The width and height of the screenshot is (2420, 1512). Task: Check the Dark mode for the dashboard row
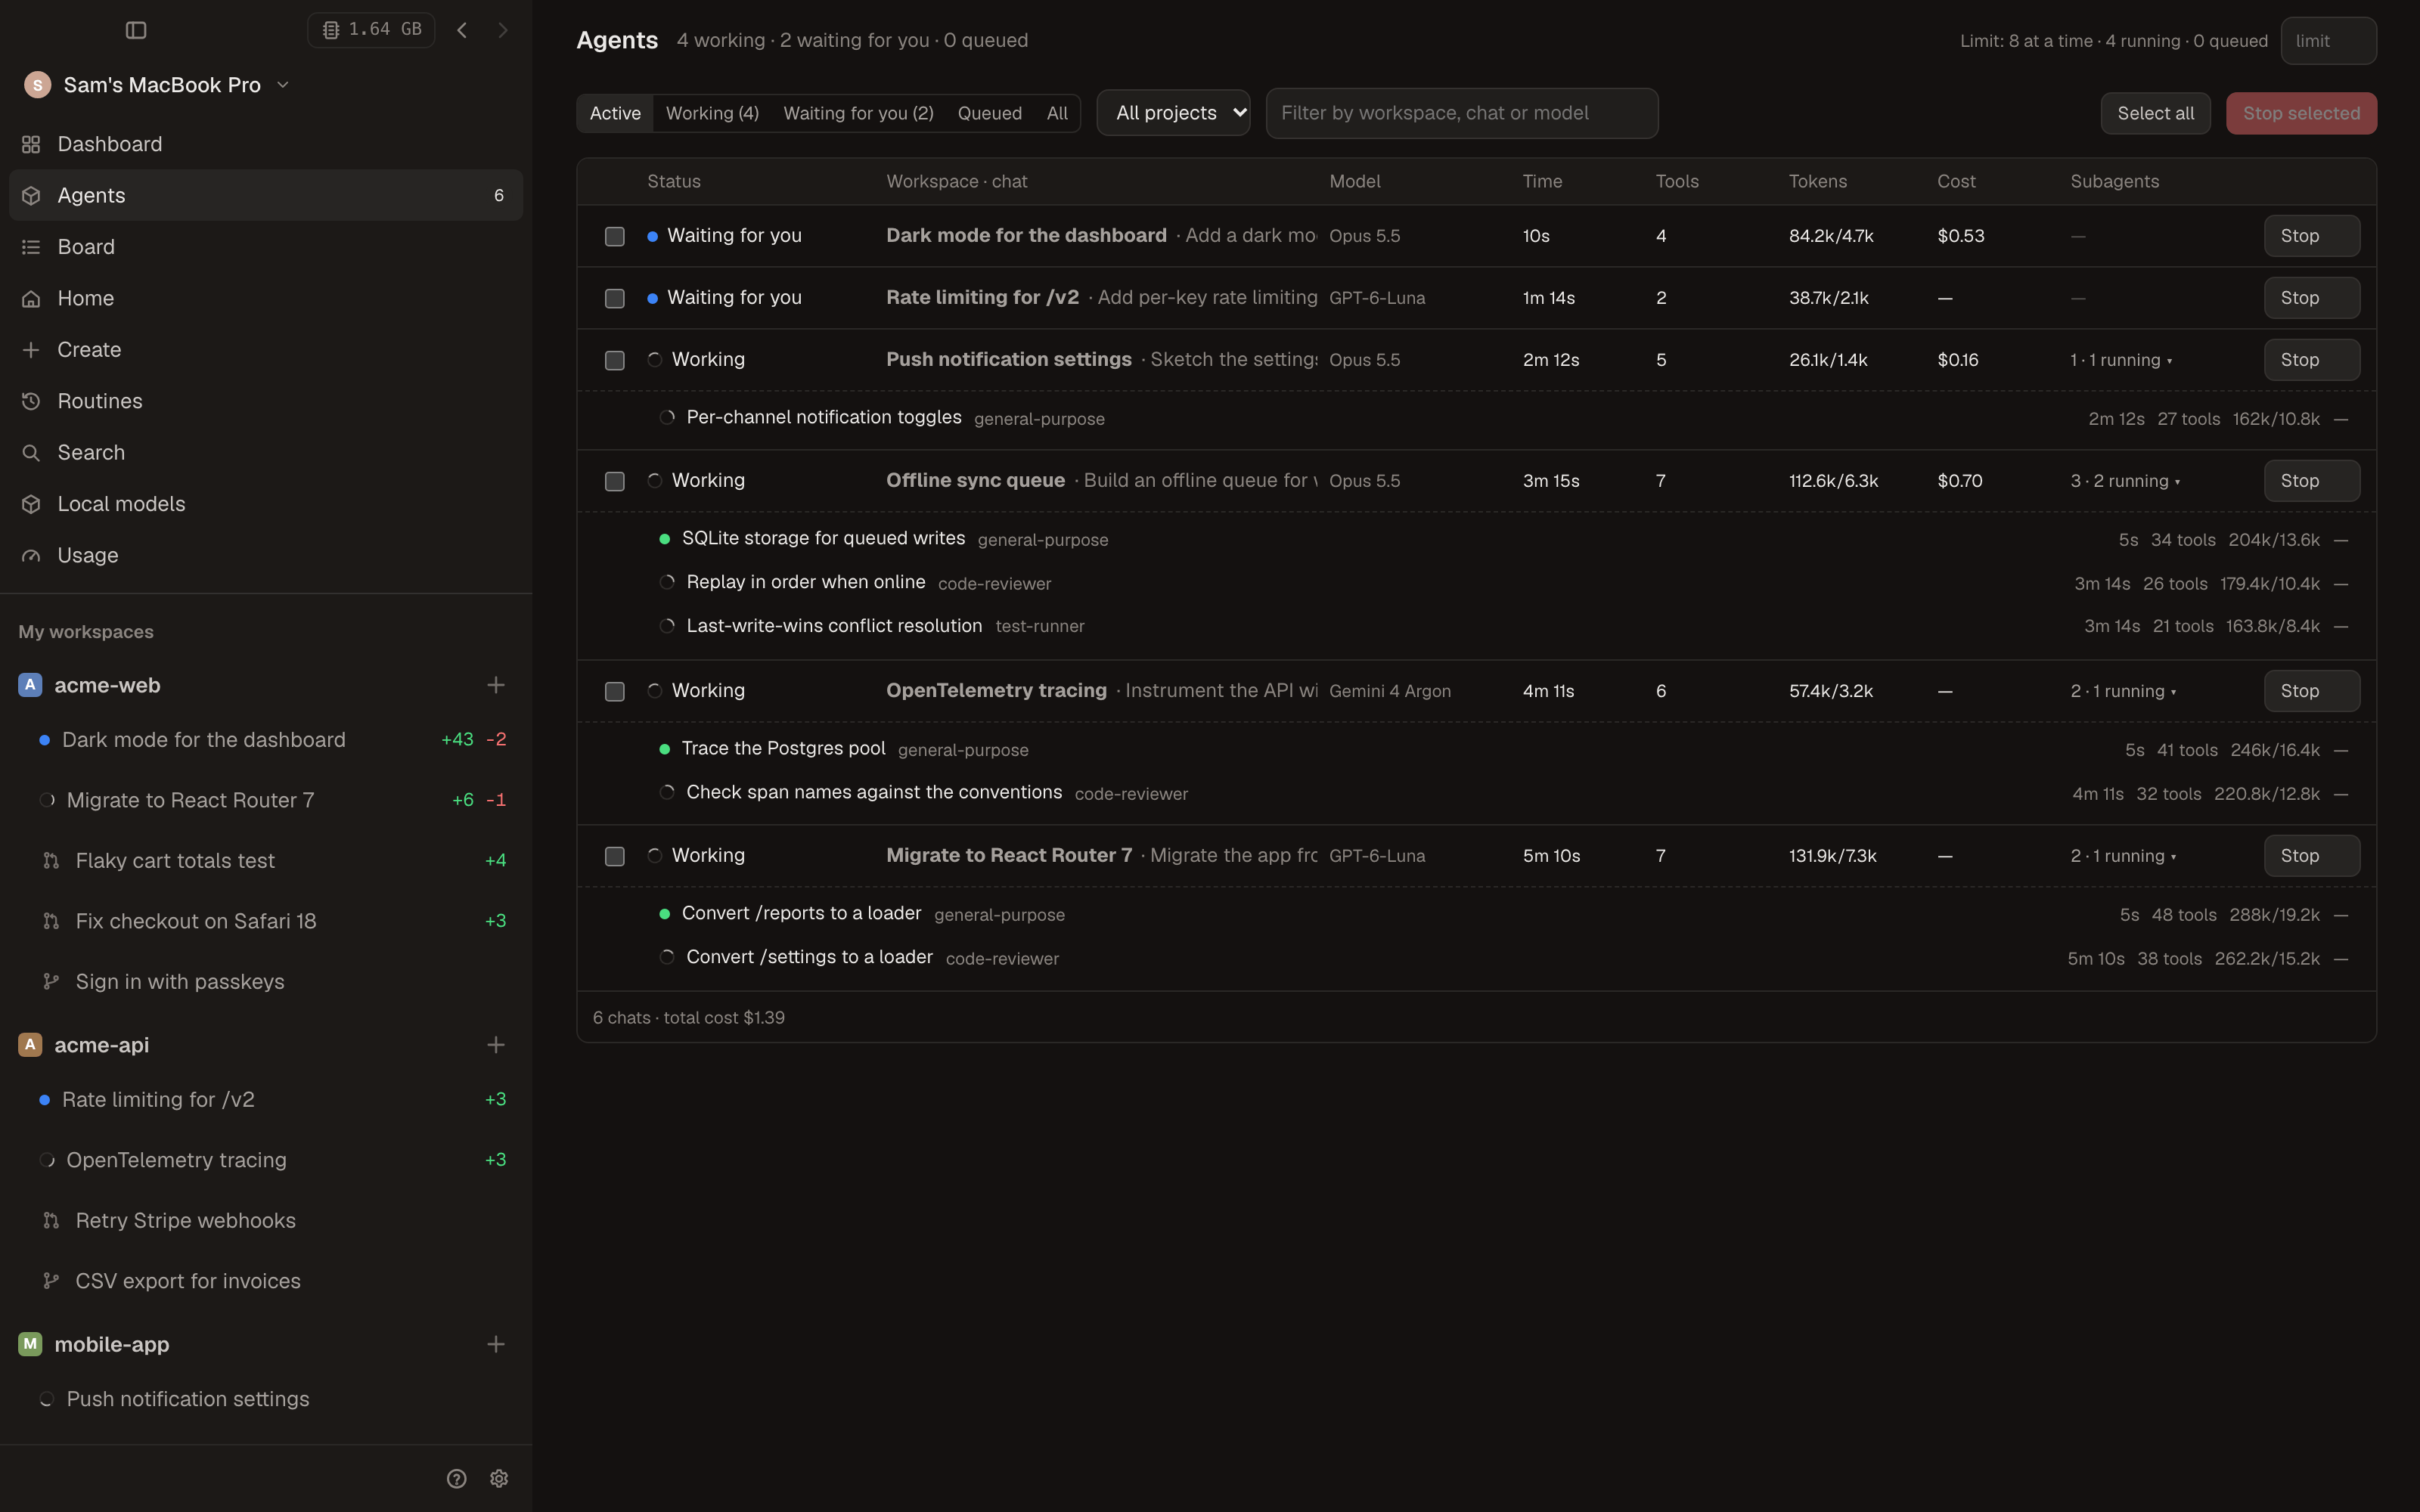pyautogui.click(x=615, y=236)
